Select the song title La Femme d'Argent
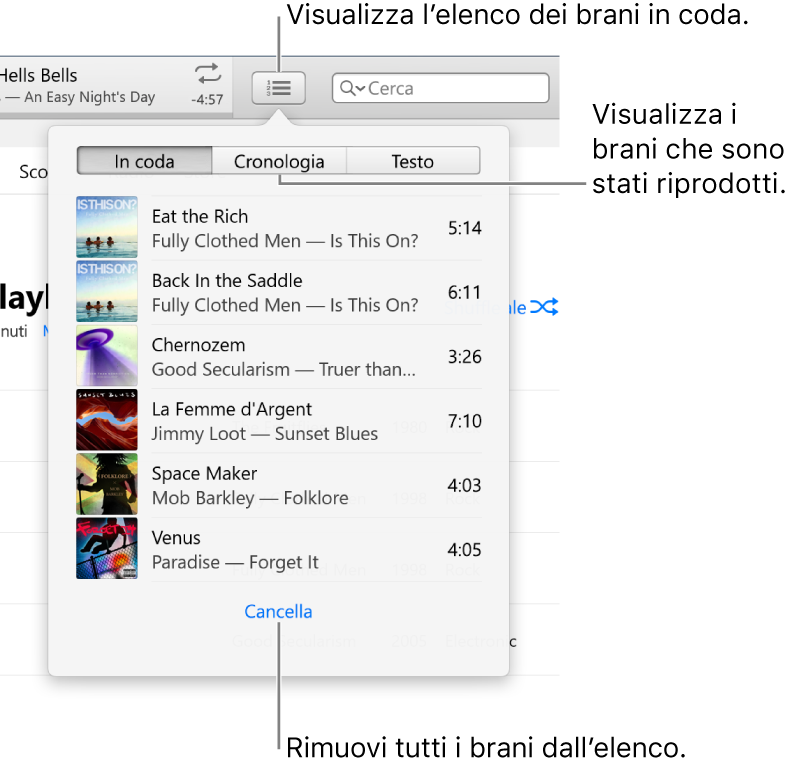793x763 pixels. (x=232, y=409)
